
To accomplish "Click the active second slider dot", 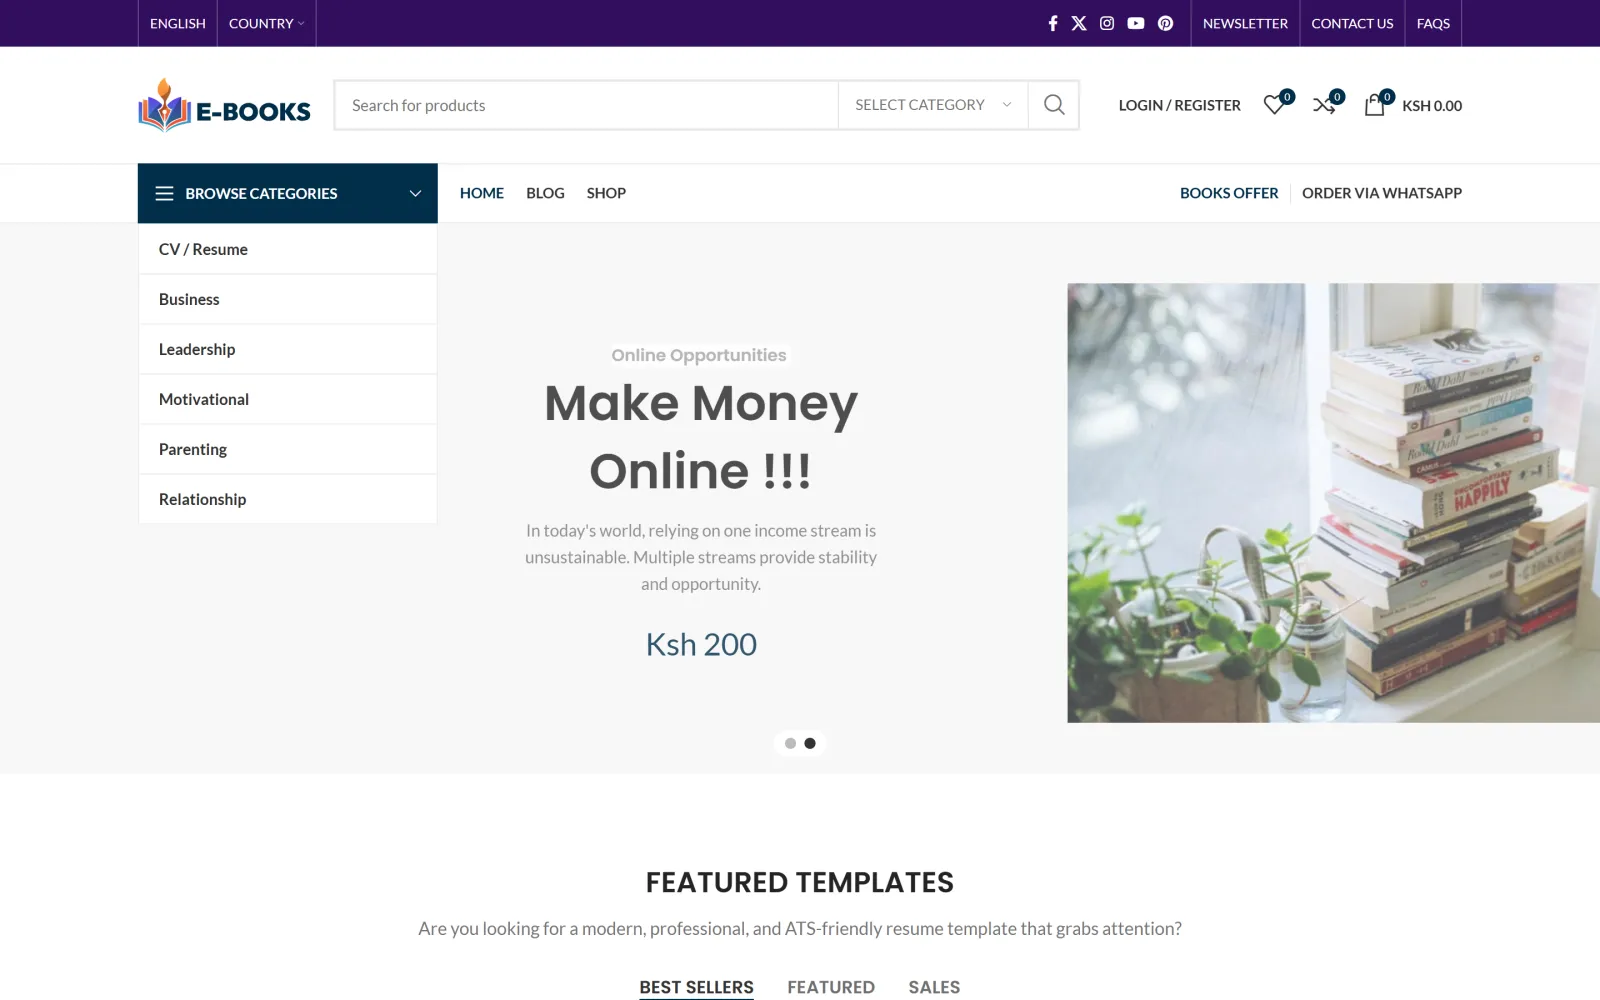I will click(810, 743).
